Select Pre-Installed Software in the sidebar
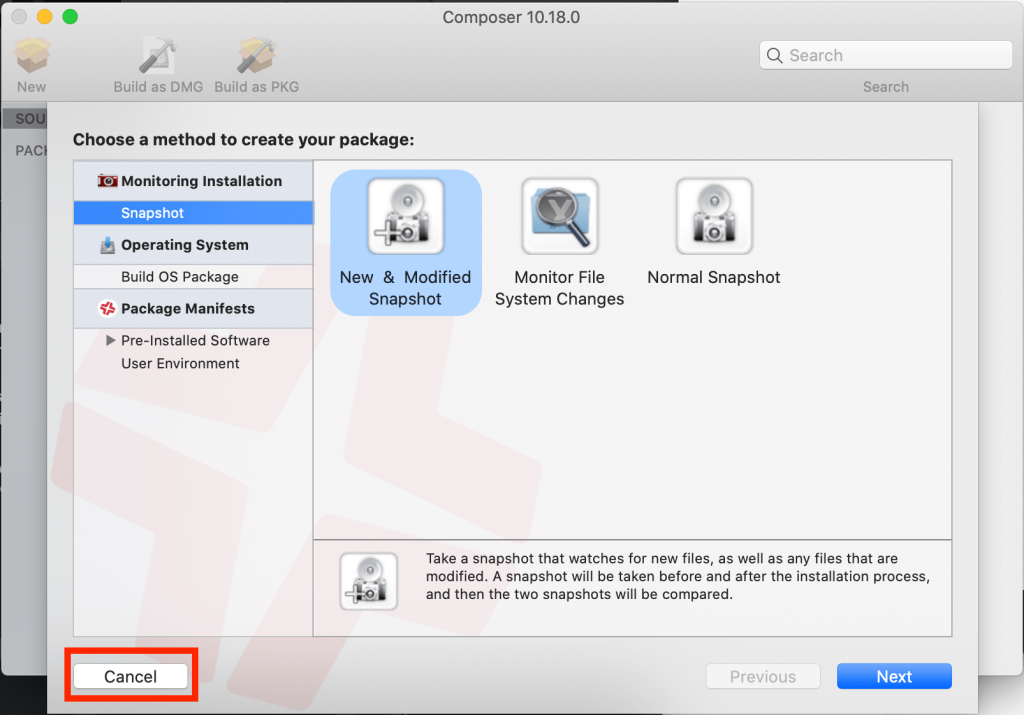 pyautogui.click(x=195, y=340)
